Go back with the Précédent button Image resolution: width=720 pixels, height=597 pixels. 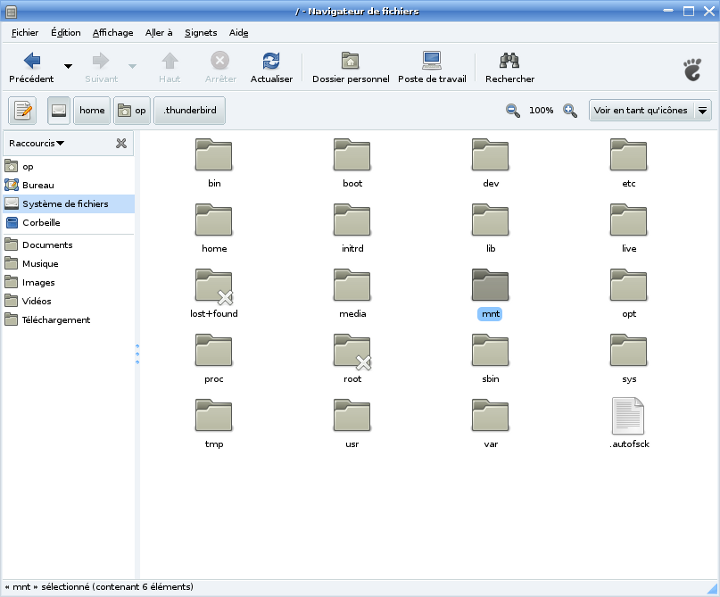(x=31, y=68)
